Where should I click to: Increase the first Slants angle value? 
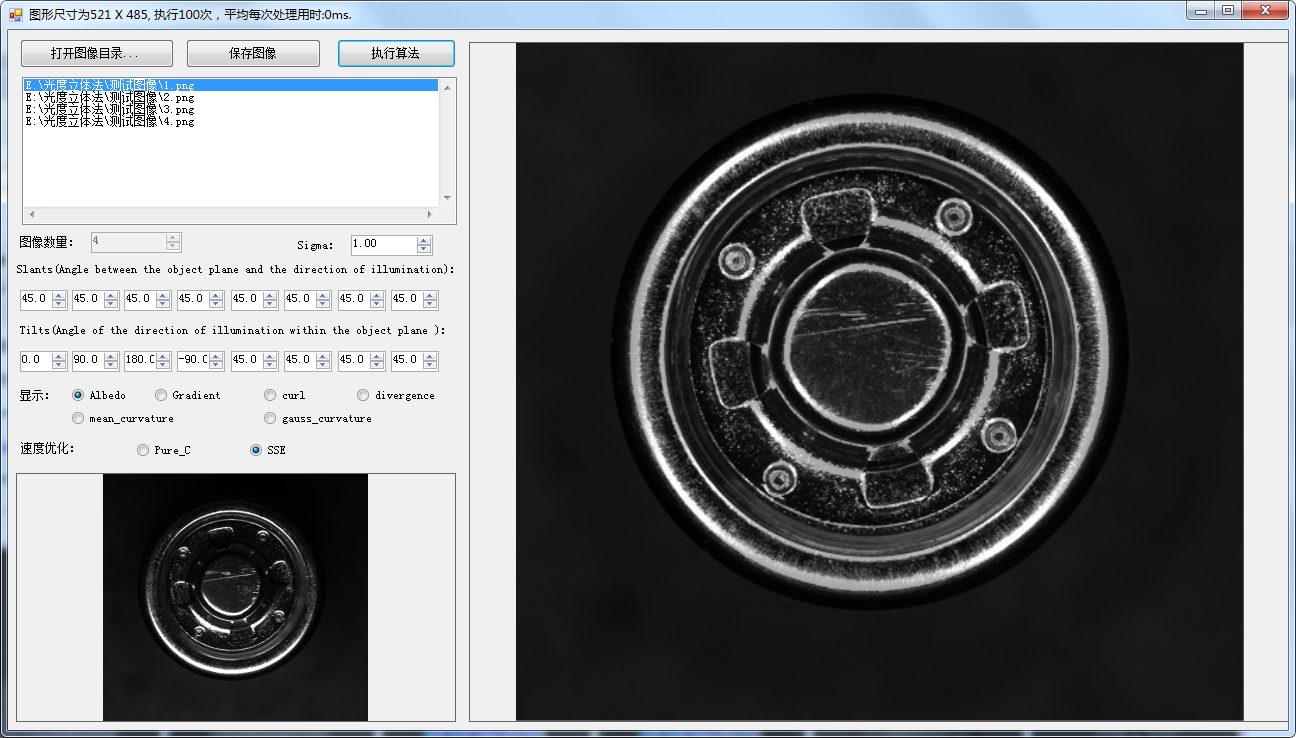[x=58, y=295]
